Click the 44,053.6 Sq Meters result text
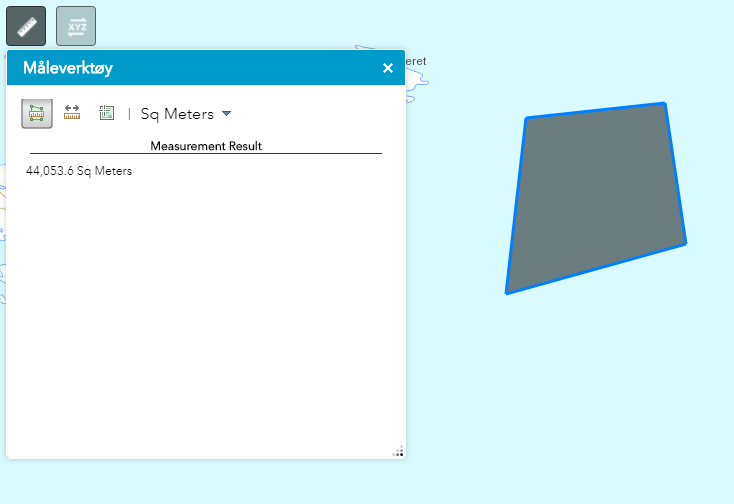Image resolution: width=734 pixels, height=504 pixels. [79, 171]
